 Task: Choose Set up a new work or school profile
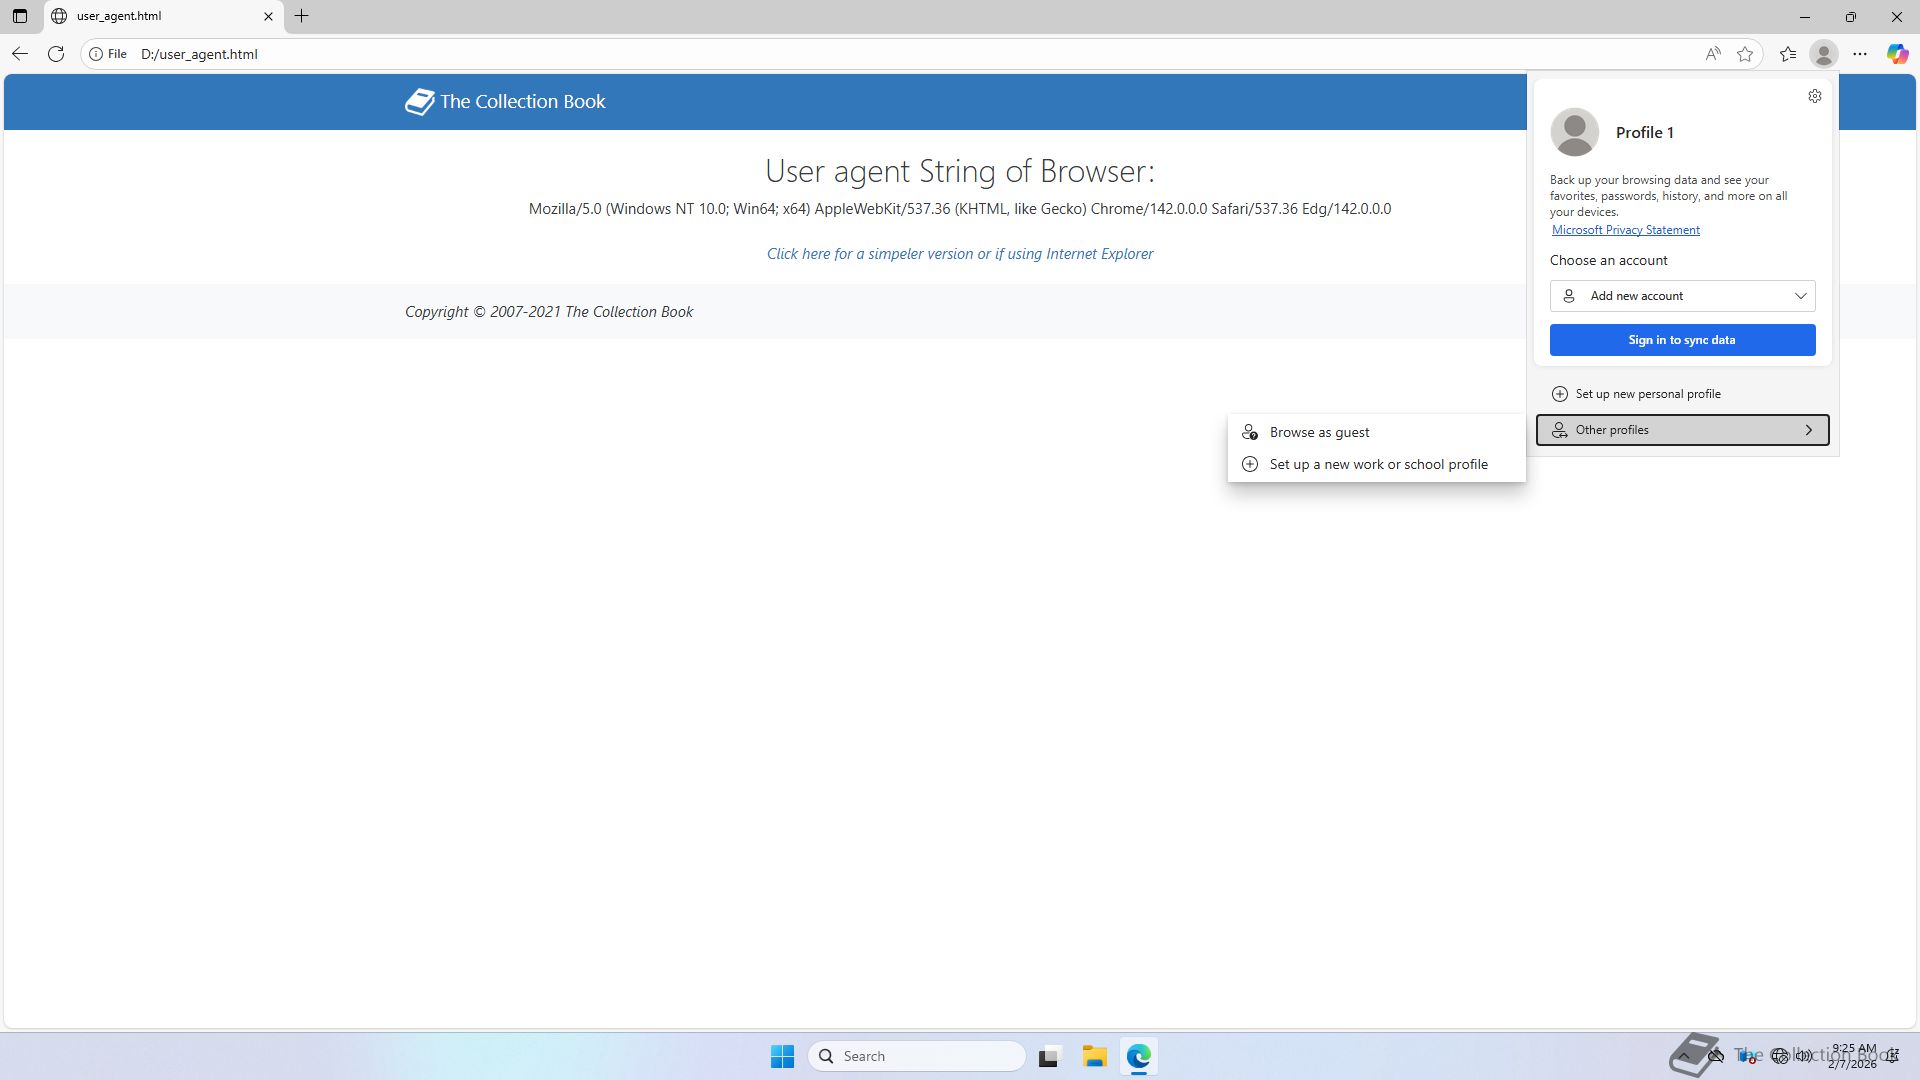point(1378,464)
